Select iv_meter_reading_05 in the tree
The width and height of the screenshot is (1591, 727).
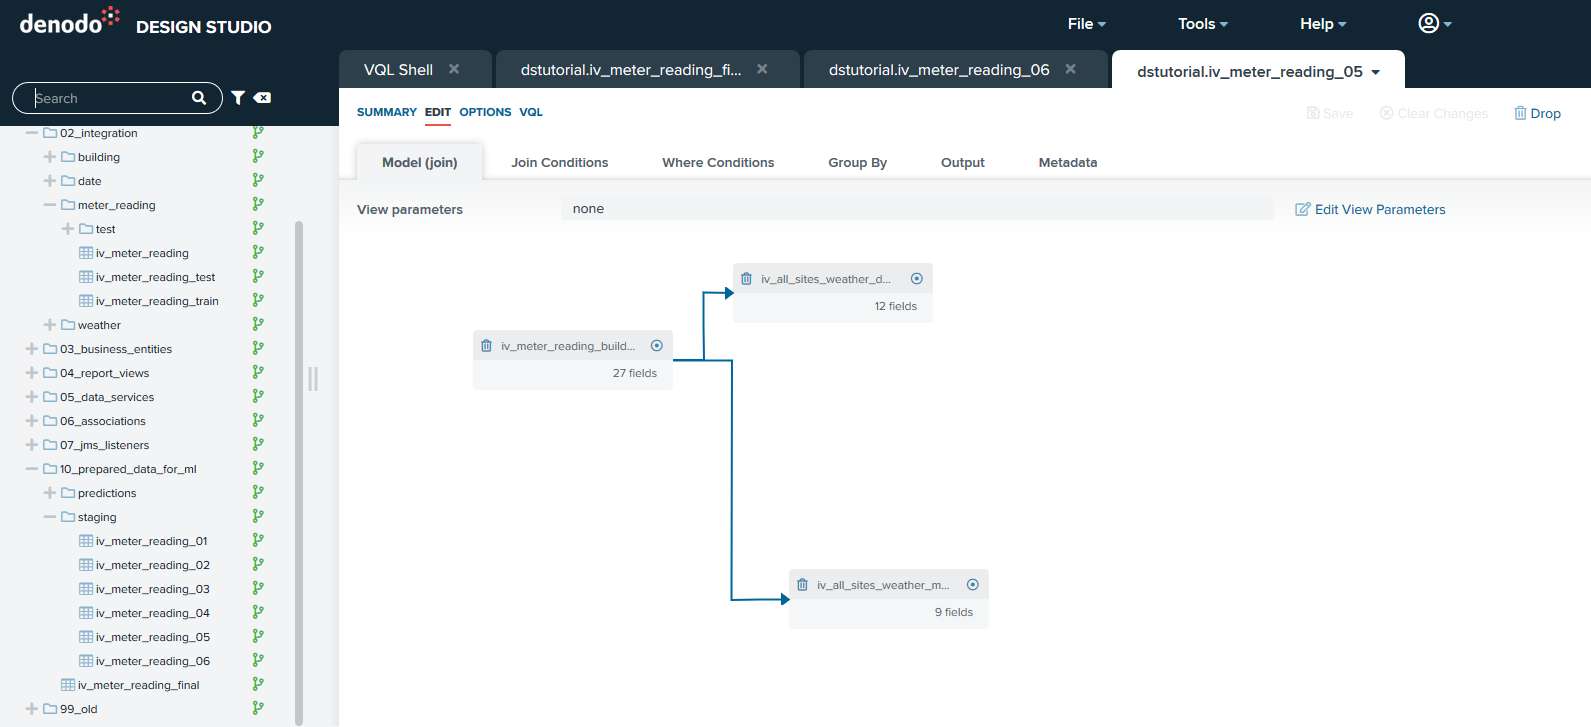pyautogui.click(x=152, y=637)
